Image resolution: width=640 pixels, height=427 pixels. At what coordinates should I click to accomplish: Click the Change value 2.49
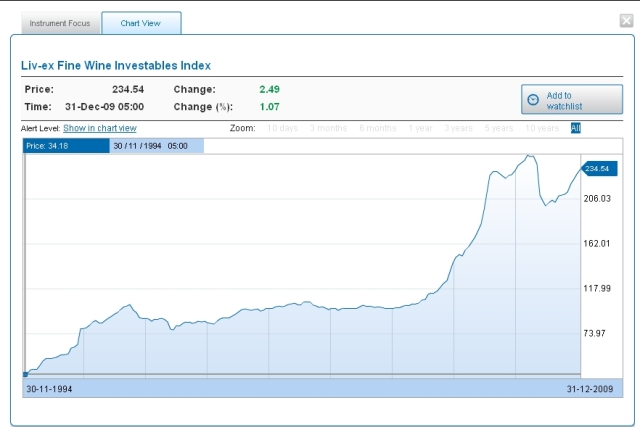[269, 89]
